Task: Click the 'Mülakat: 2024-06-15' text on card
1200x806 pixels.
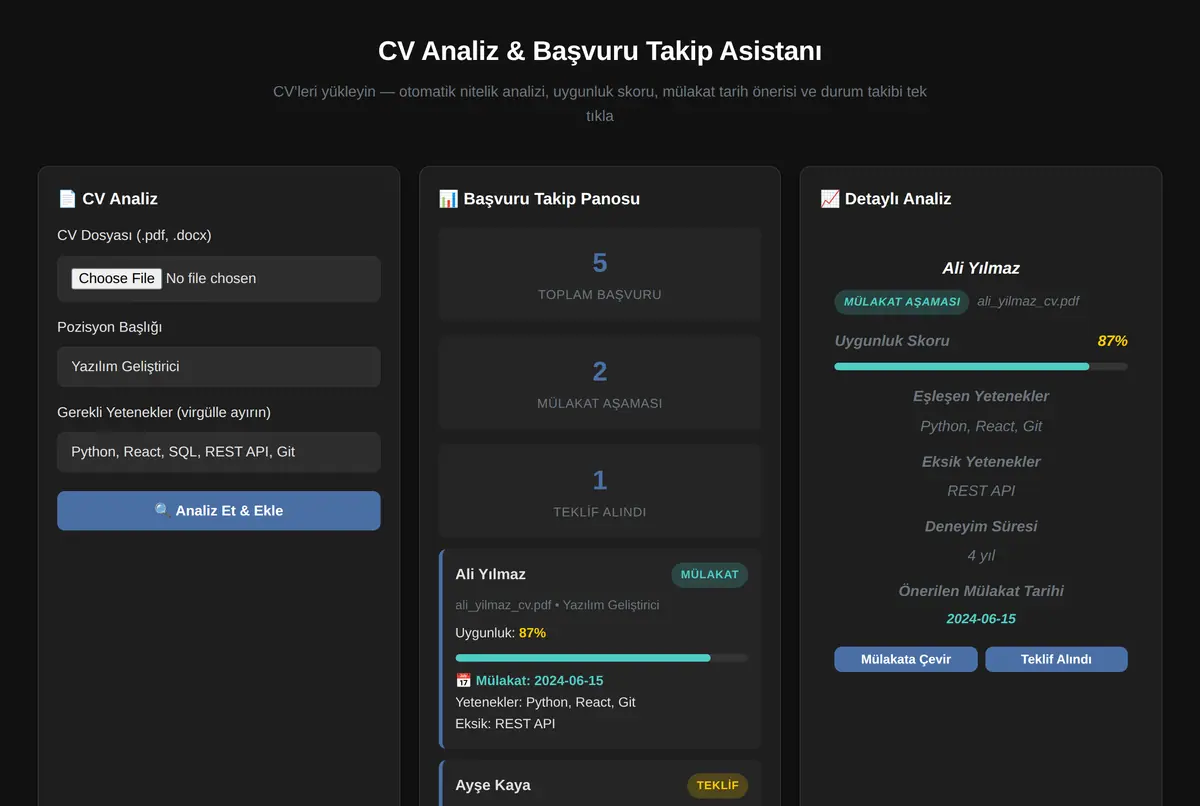Action: [x=539, y=680]
